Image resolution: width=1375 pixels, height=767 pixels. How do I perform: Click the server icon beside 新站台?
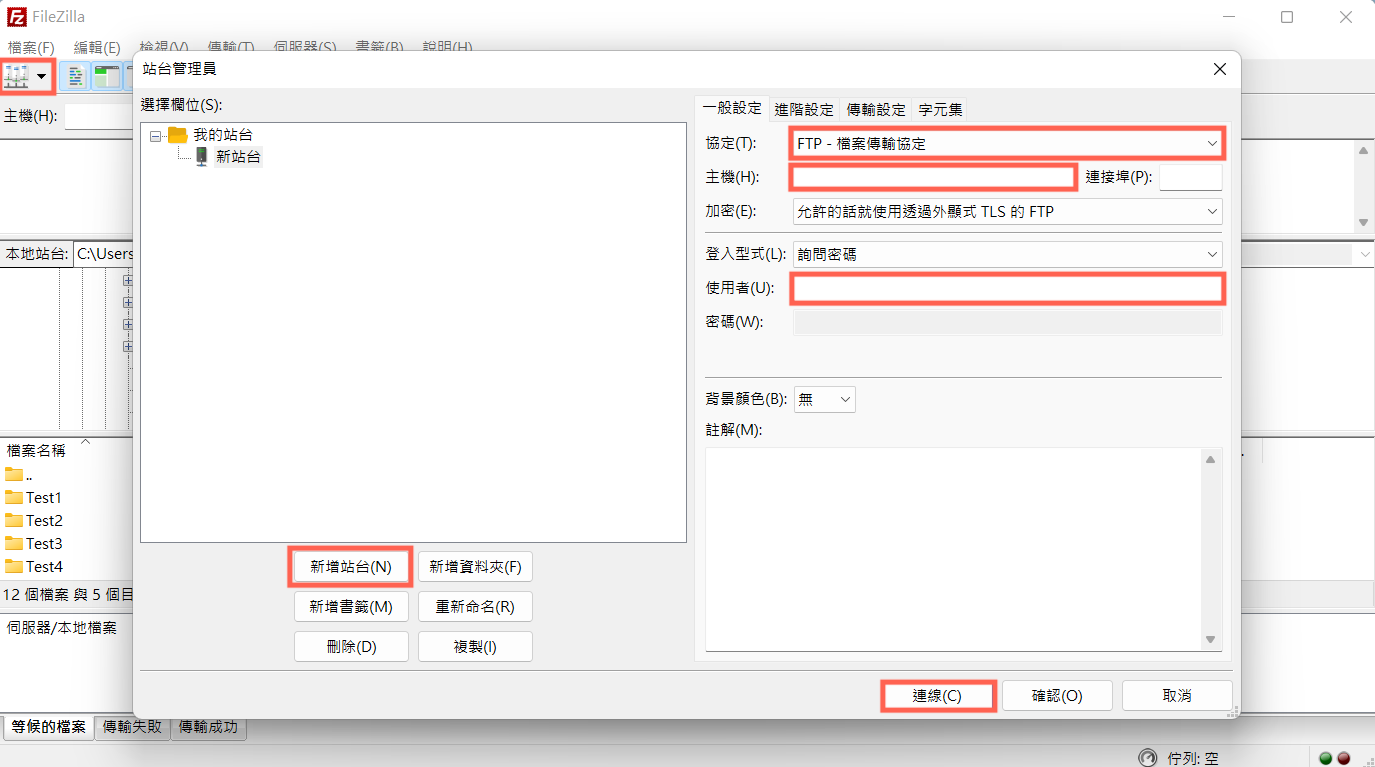click(202, 157)
